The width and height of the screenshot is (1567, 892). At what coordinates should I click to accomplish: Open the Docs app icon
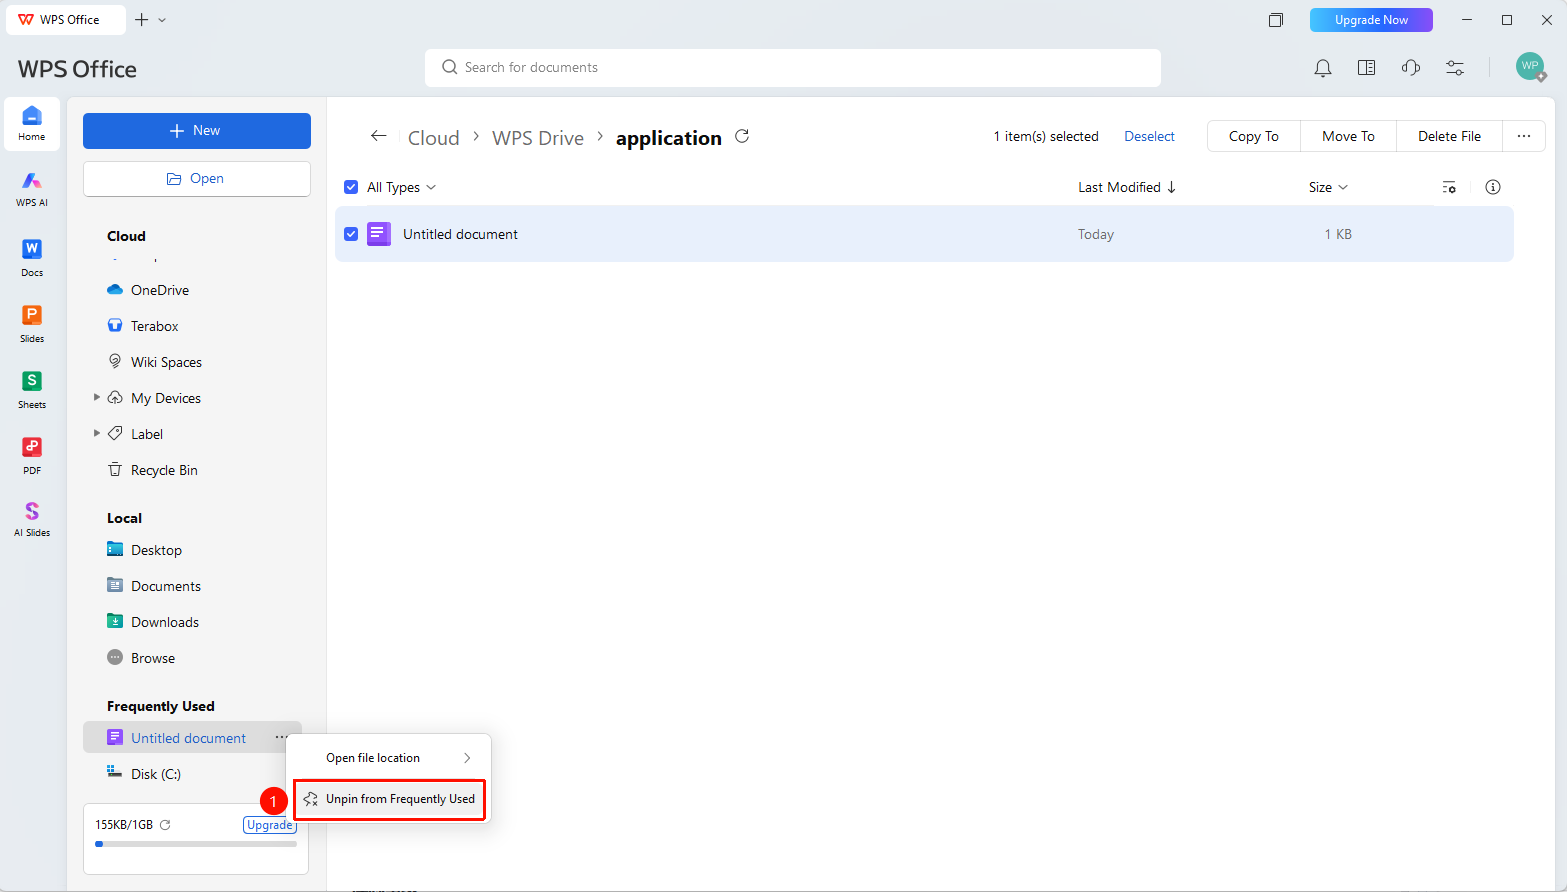32,257
